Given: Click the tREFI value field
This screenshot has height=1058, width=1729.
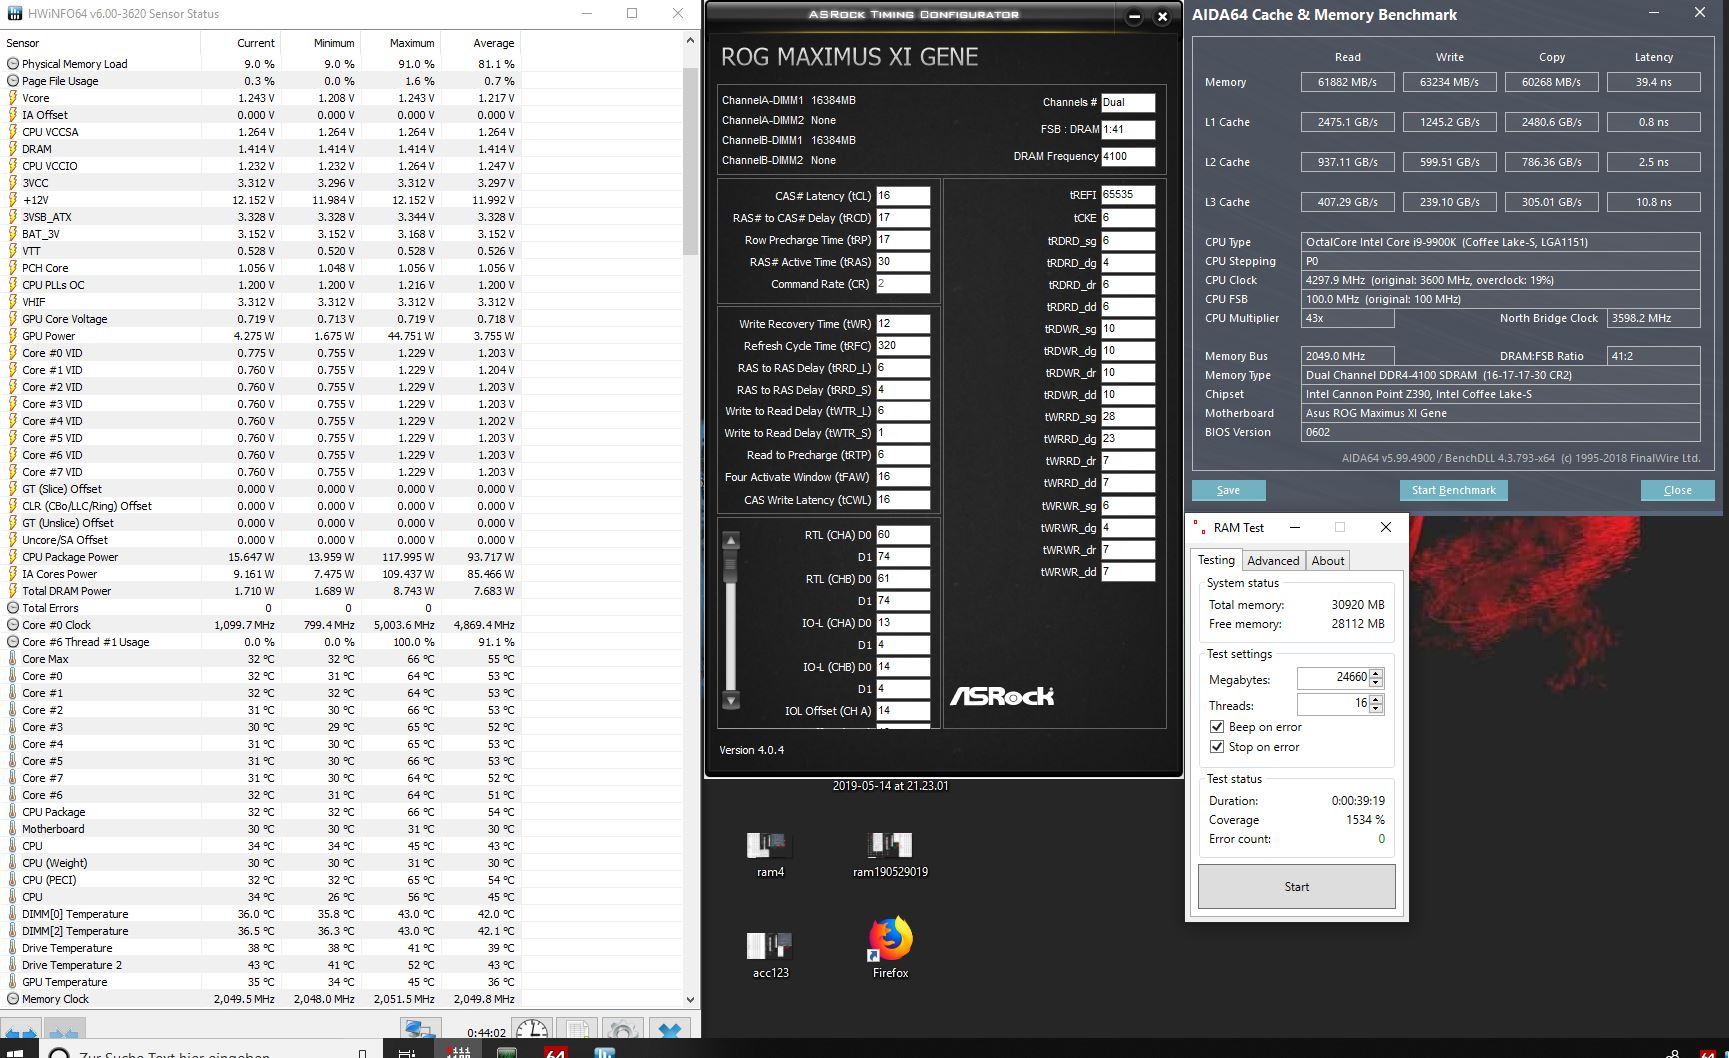Looking at the screenshot, I should pyautogui.click(x=1128, y=195).
